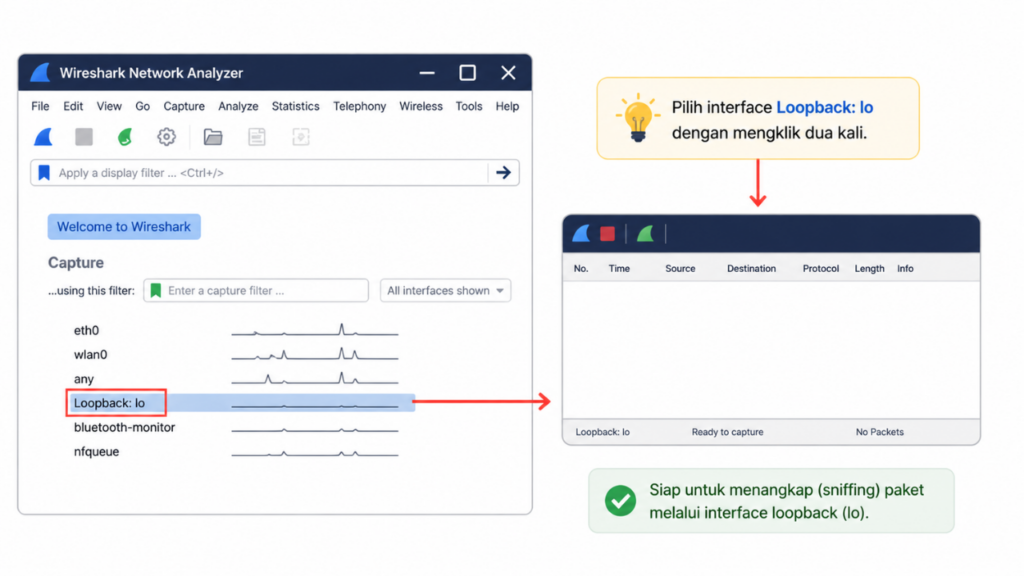Viewport: 1024px width, 576px height.
Task: Open the Wireless menu
Action: (421, 106)
